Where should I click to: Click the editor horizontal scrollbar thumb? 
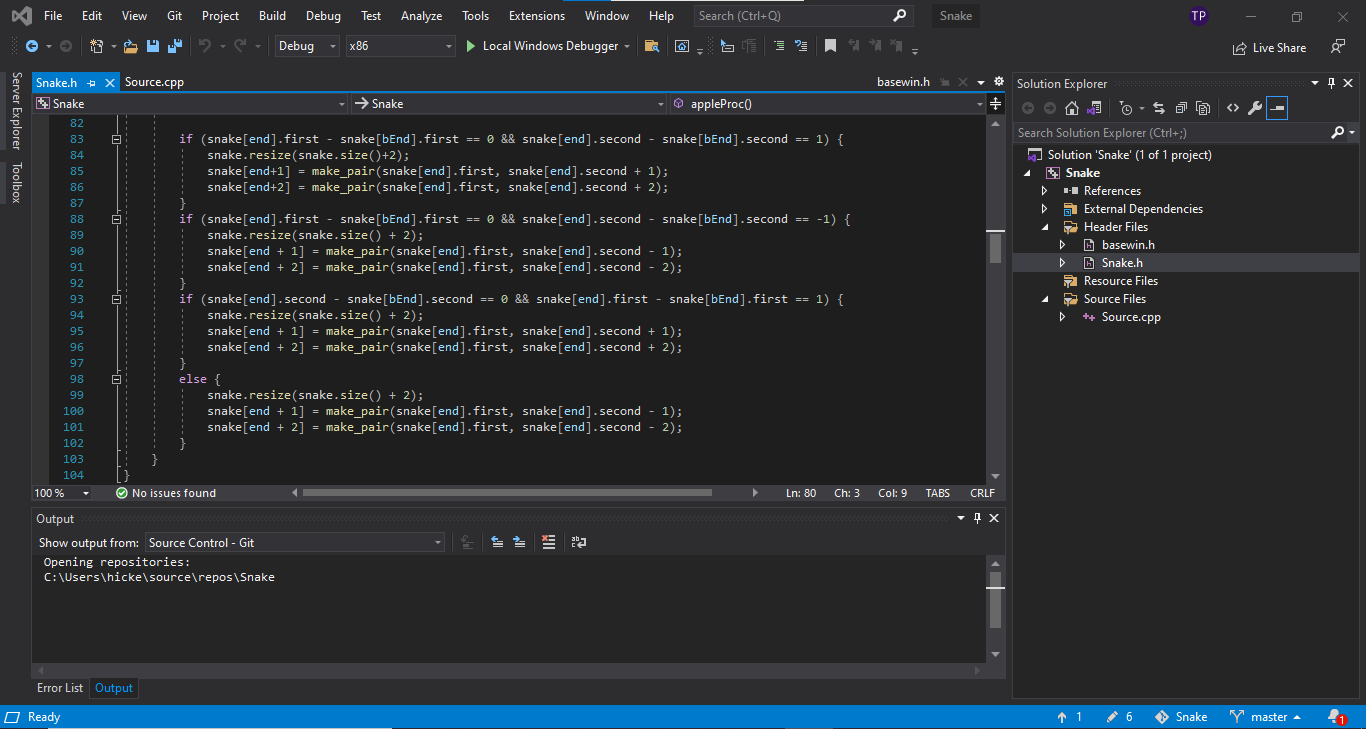coord(506,493)
